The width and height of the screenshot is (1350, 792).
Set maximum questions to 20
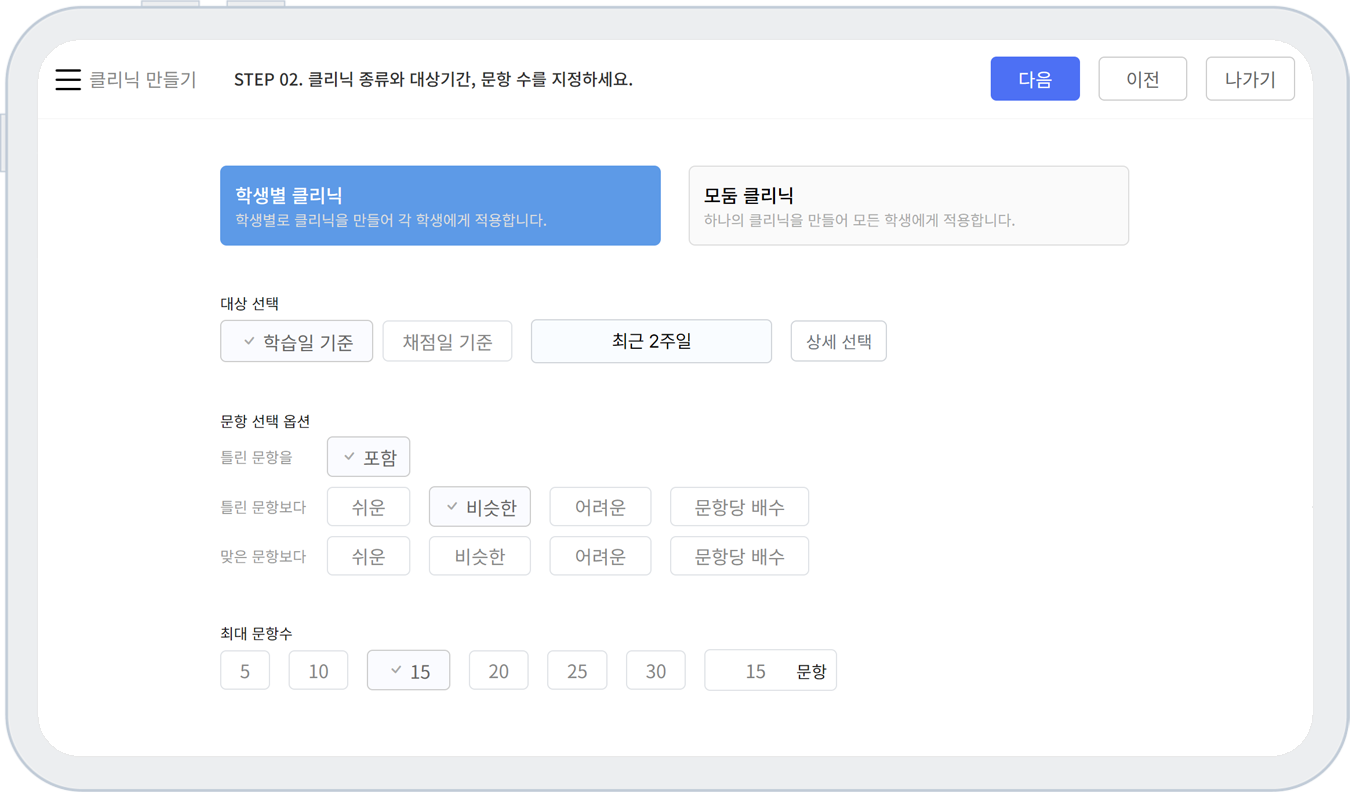[499, 671]
